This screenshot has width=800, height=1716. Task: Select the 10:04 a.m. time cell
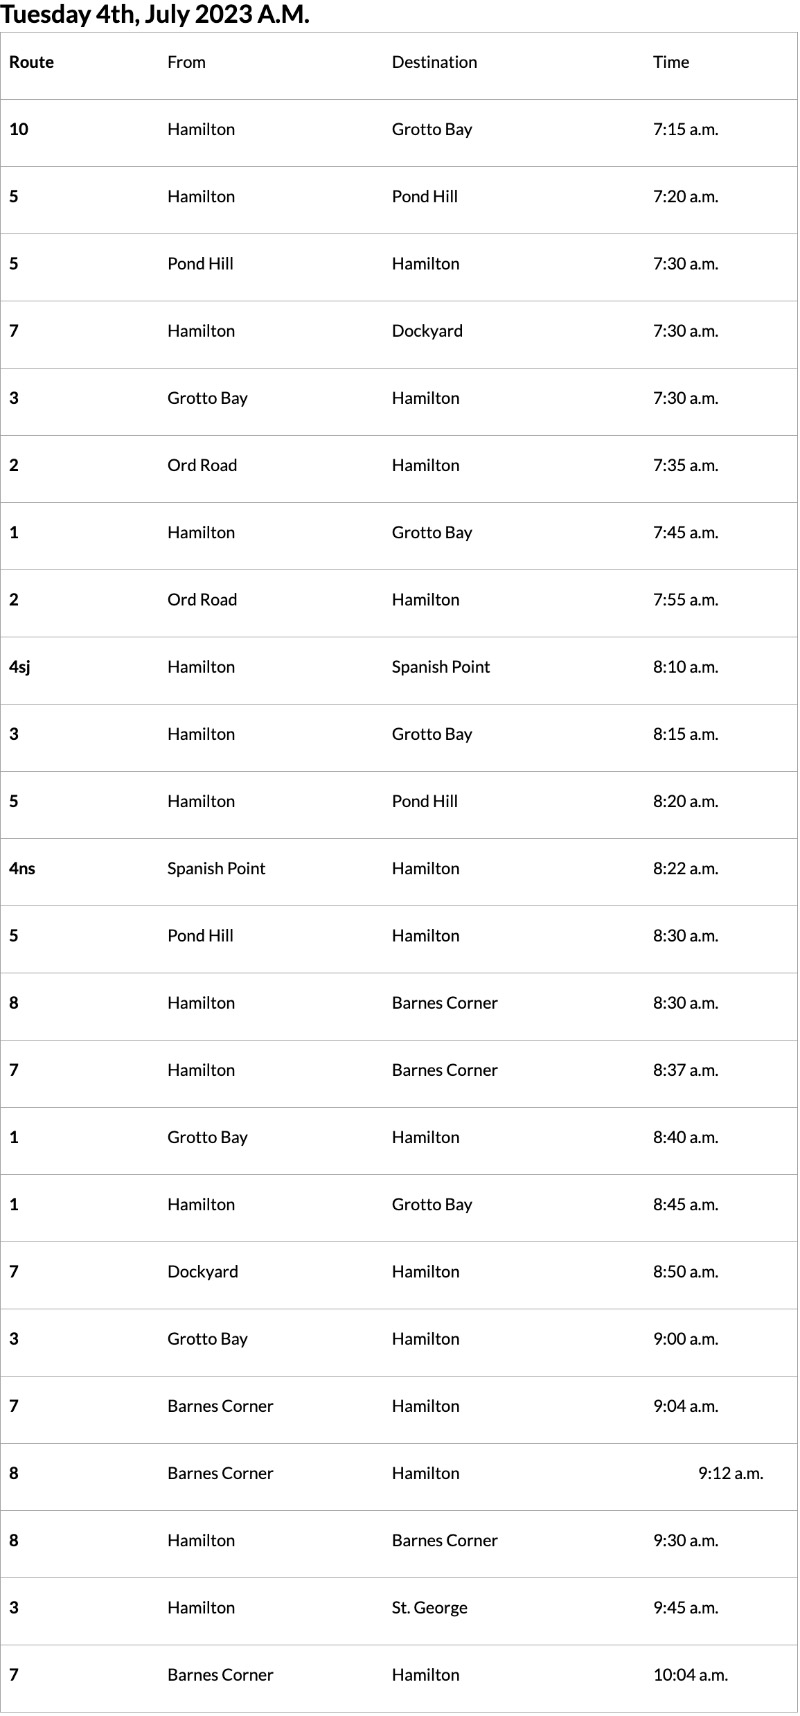[690, 1675]
